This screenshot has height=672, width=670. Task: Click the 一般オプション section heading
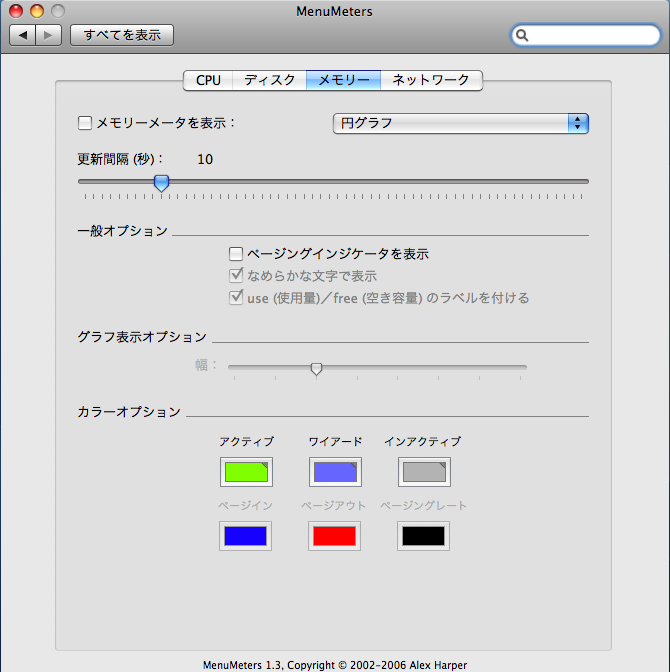(122, 231)
